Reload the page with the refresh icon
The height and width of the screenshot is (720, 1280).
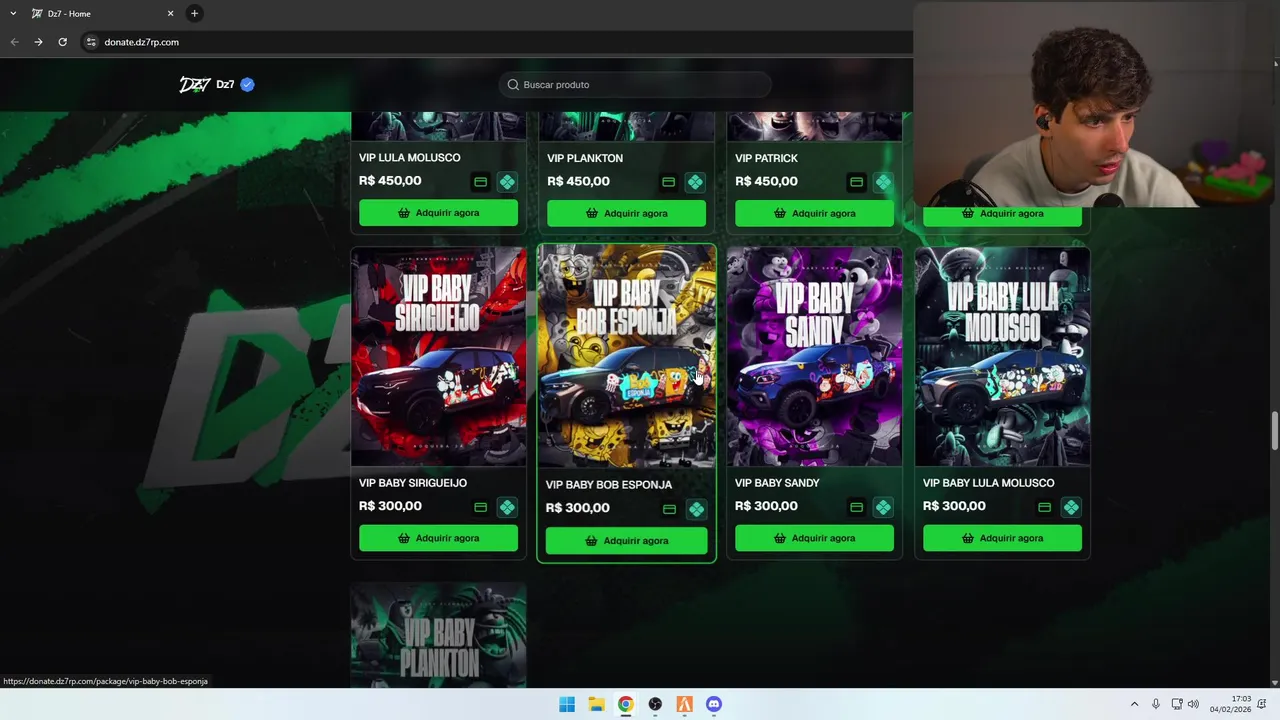point(62,42)
